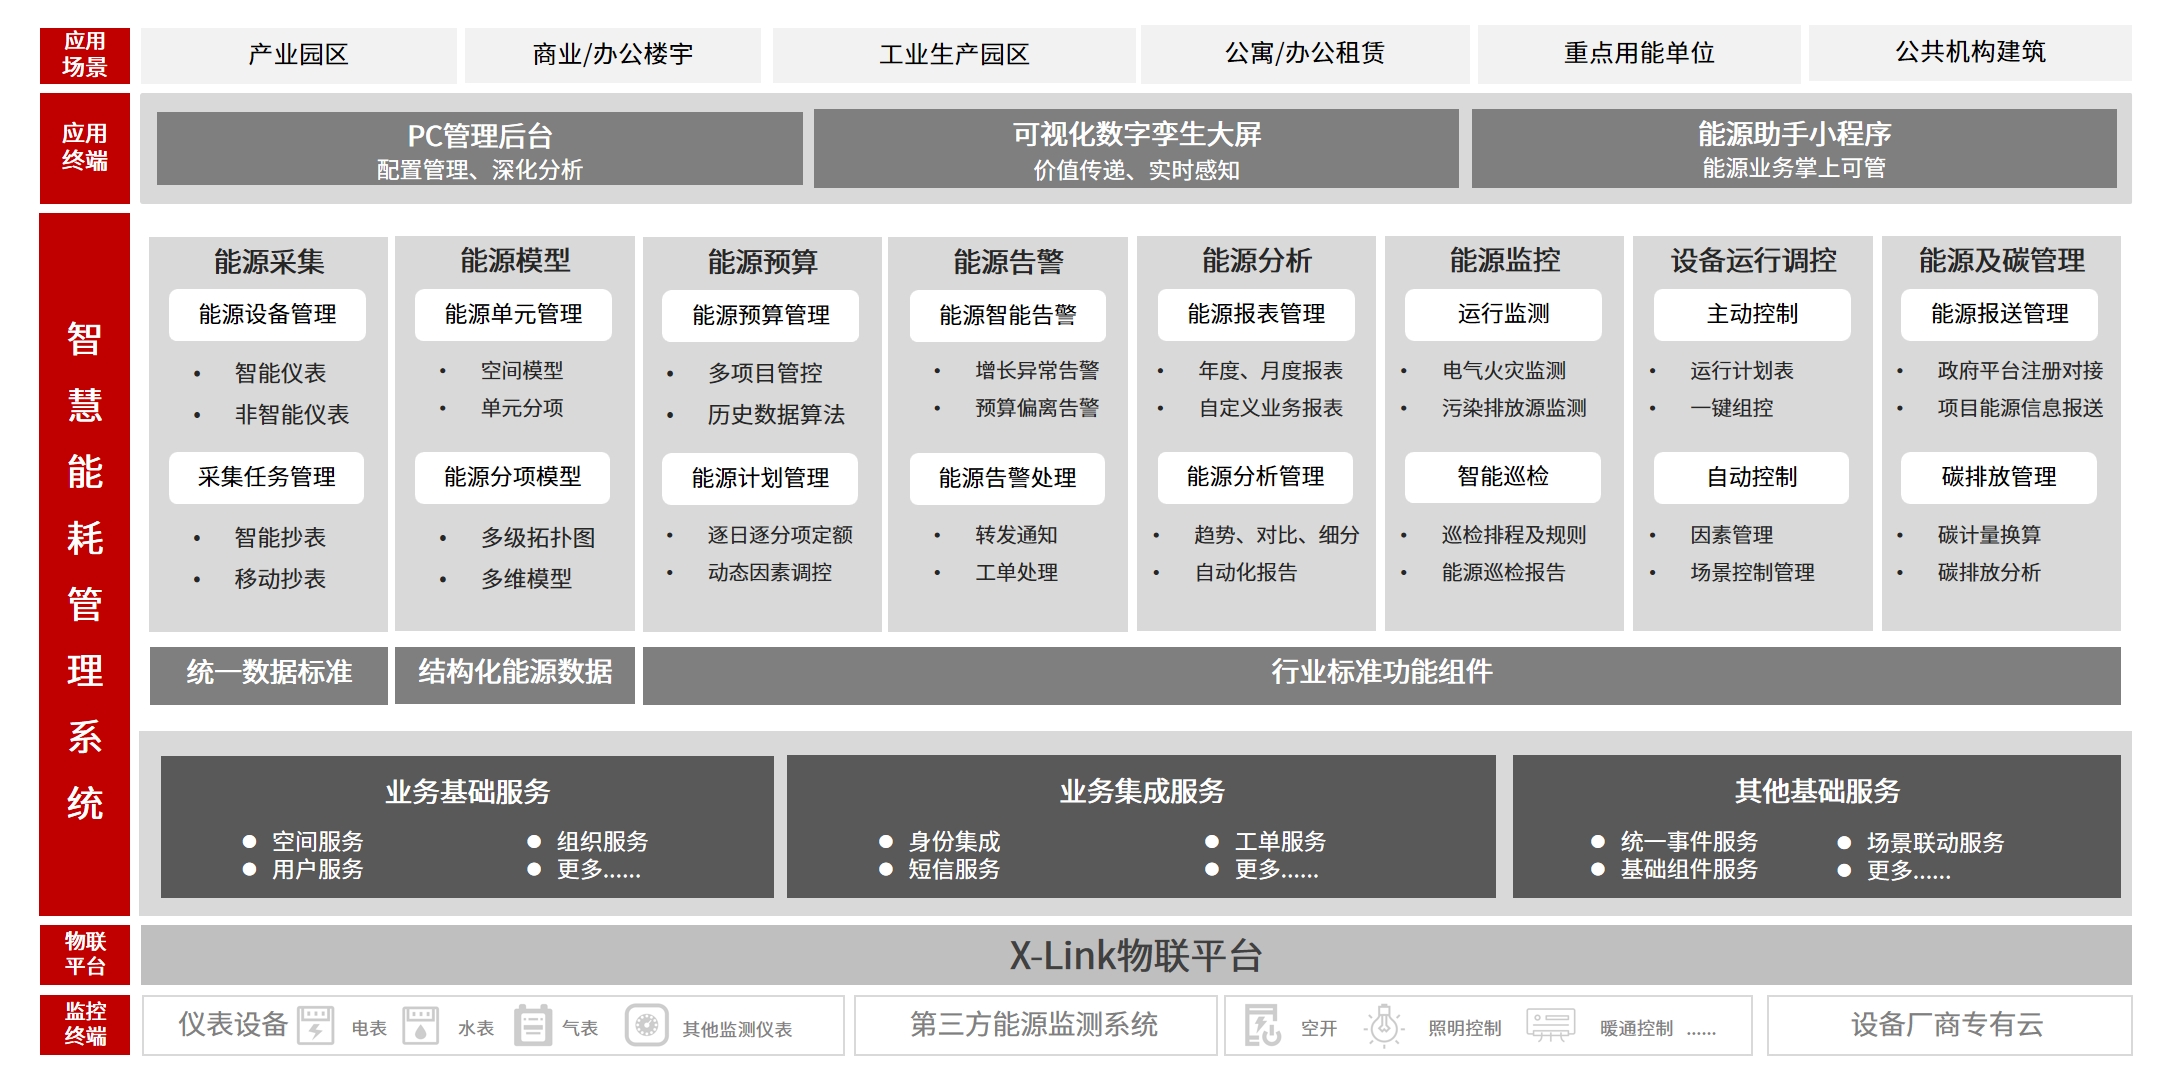Select the 公共机构建筑 scenario box

tap(1970, 52)
